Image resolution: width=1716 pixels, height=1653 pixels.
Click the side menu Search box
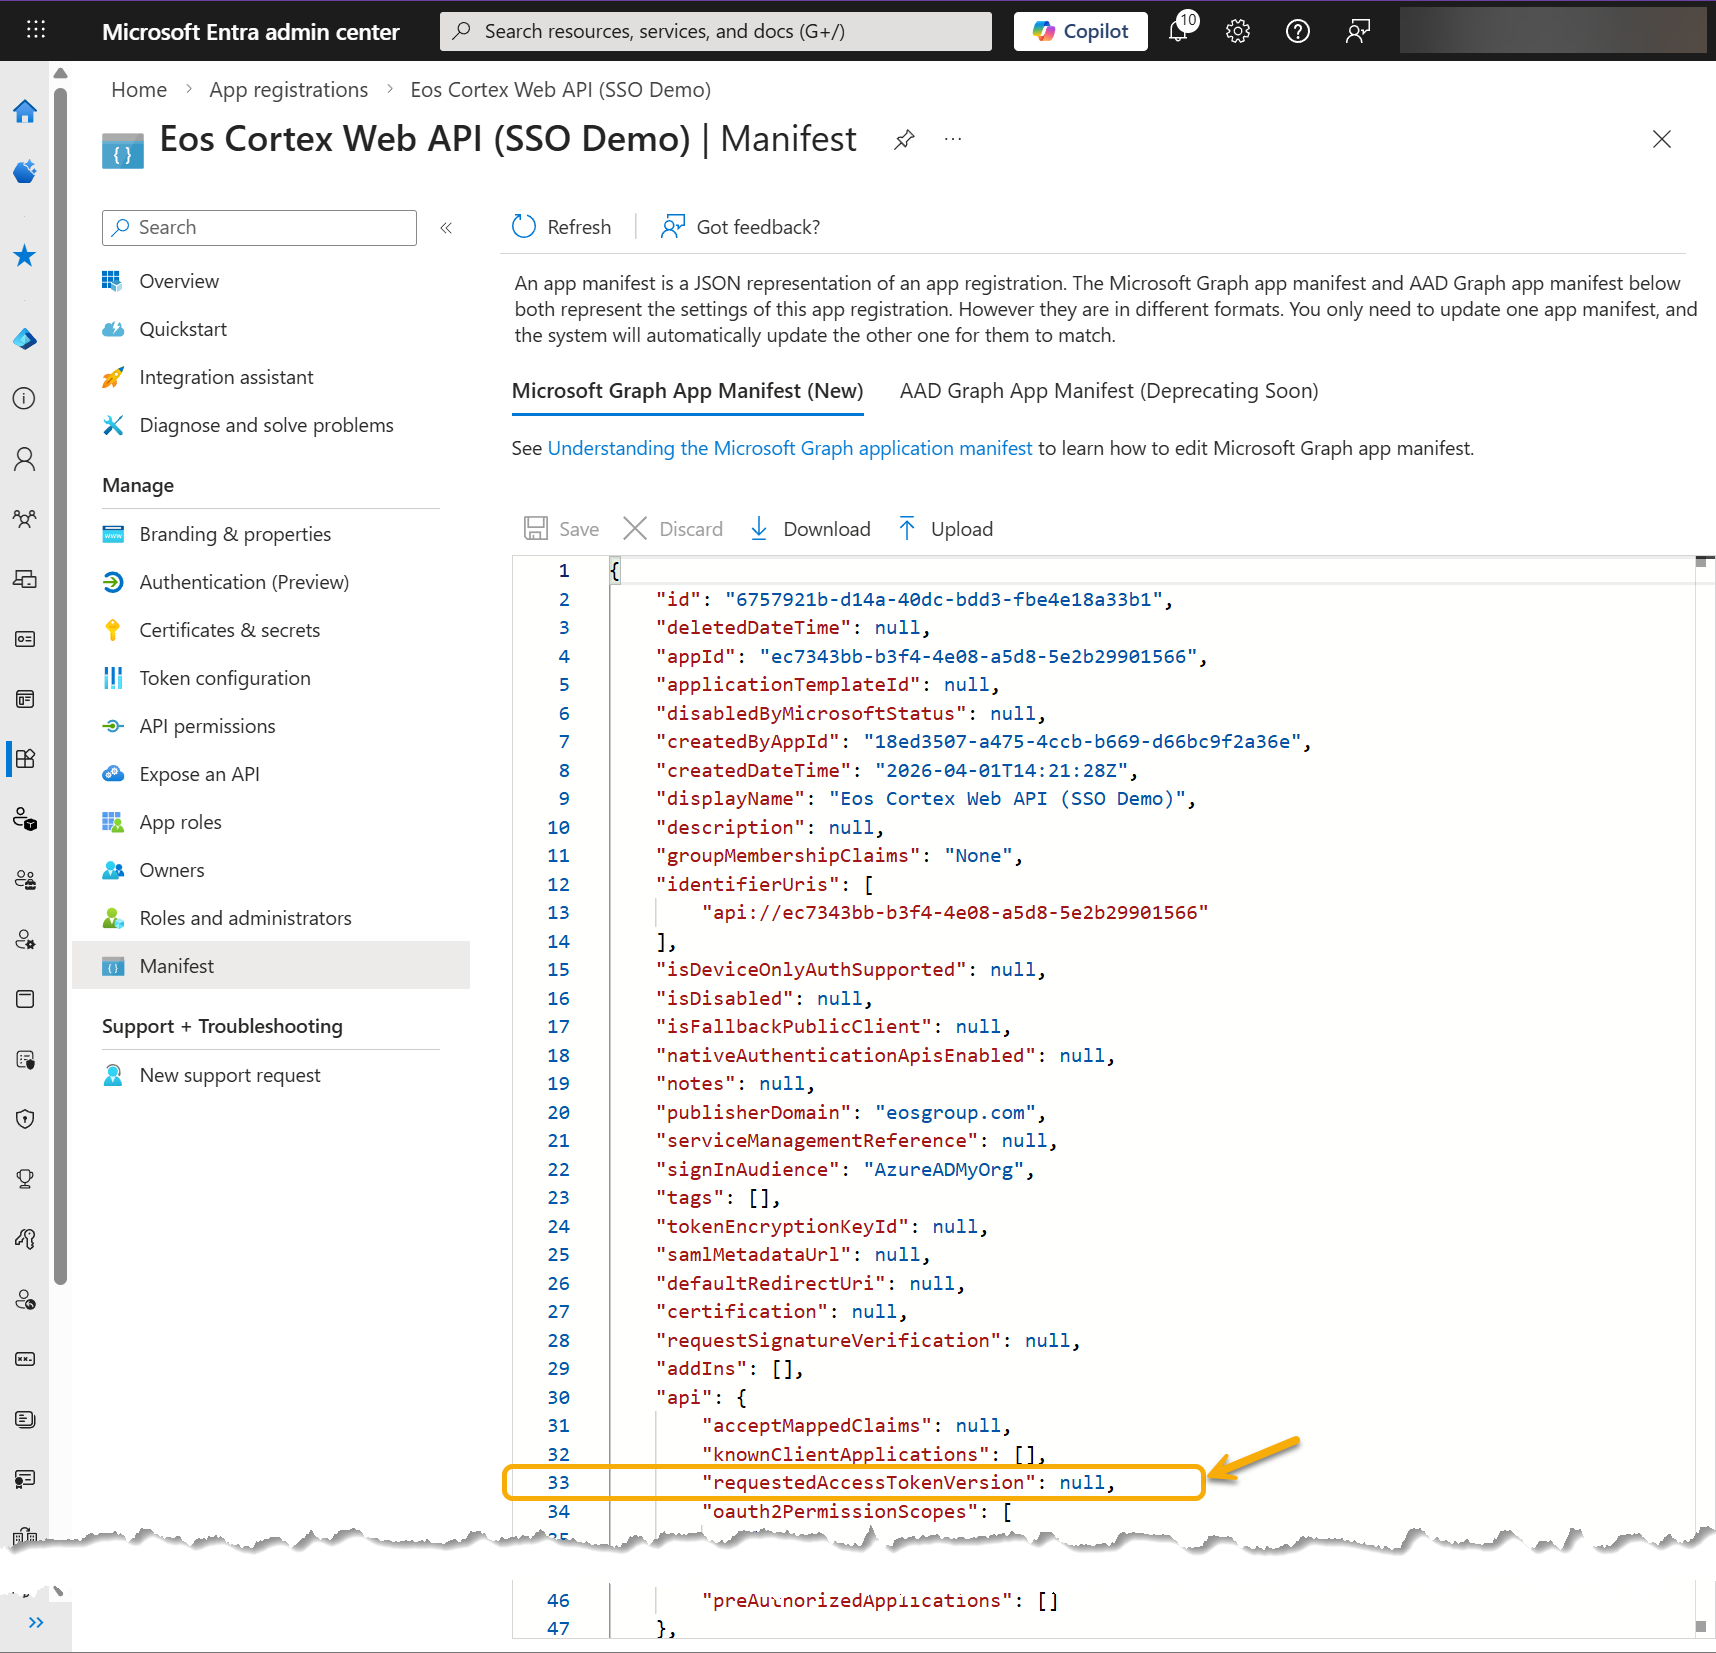[259, 228]
